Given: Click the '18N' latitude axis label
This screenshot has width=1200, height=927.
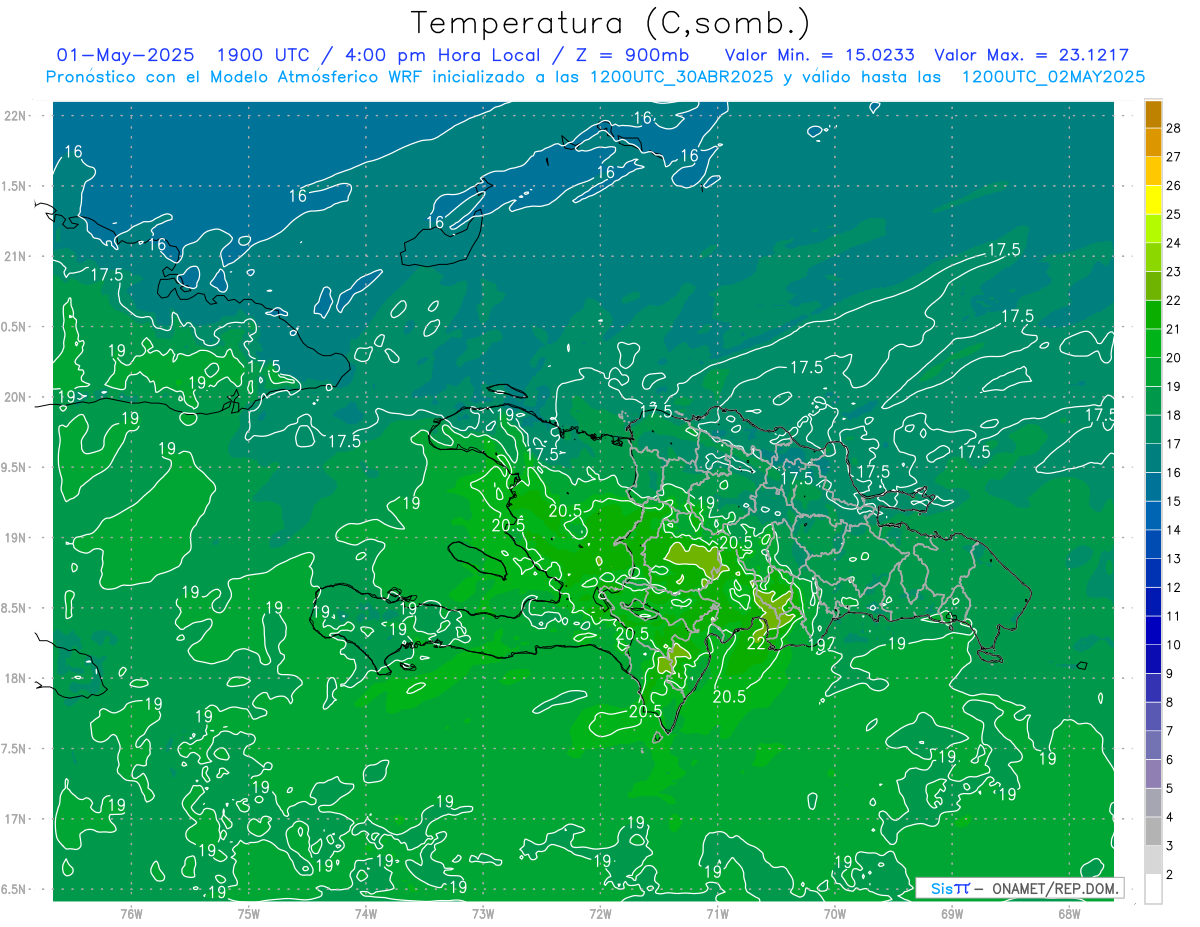Looking at the screenshot, I should [x=17, y=678].
